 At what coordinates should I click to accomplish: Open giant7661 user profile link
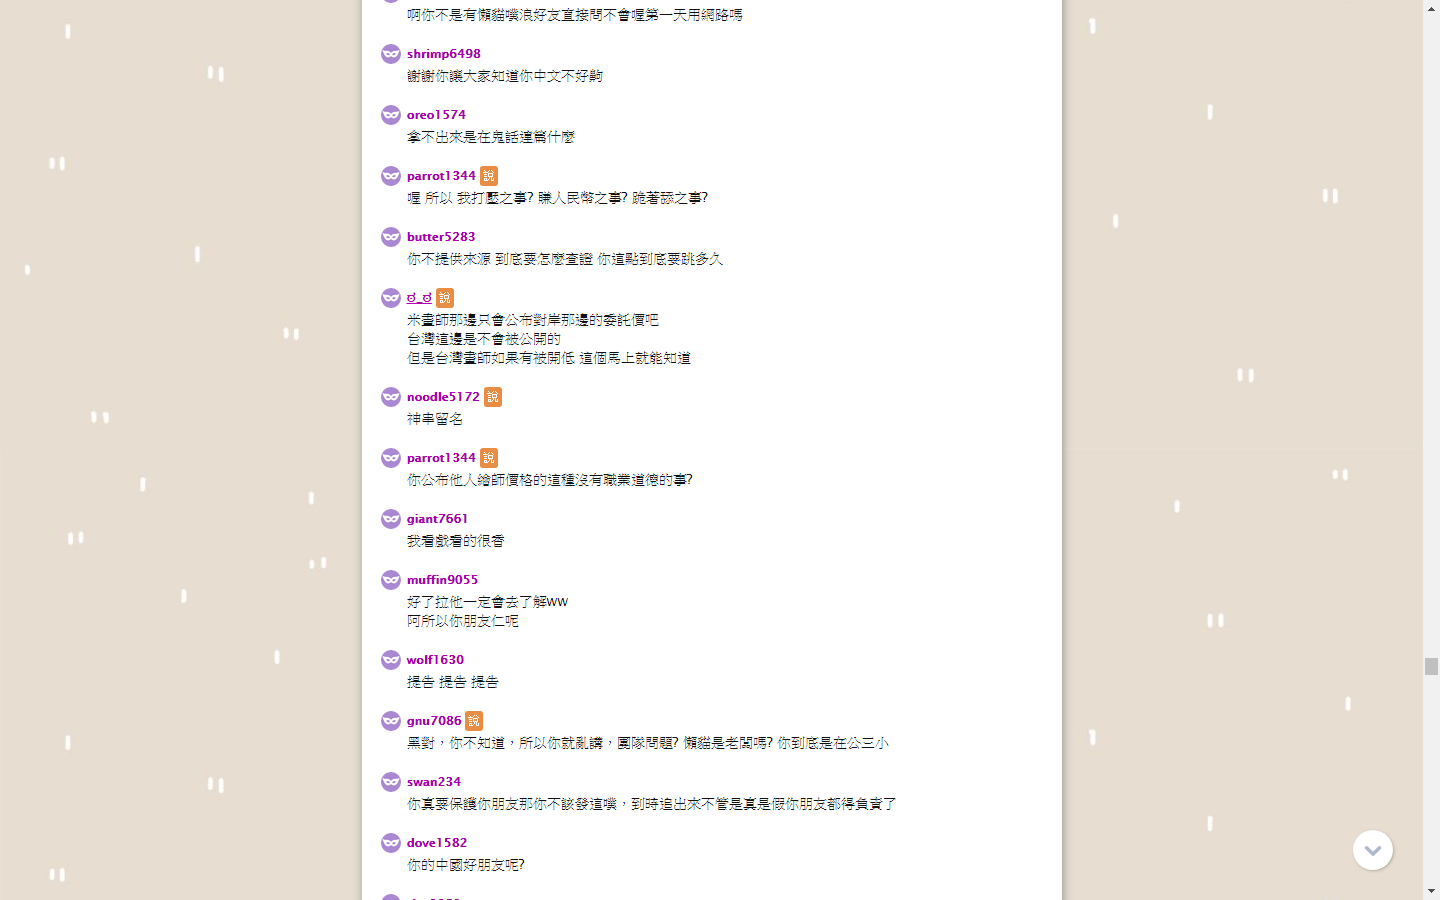pos(437,519)
